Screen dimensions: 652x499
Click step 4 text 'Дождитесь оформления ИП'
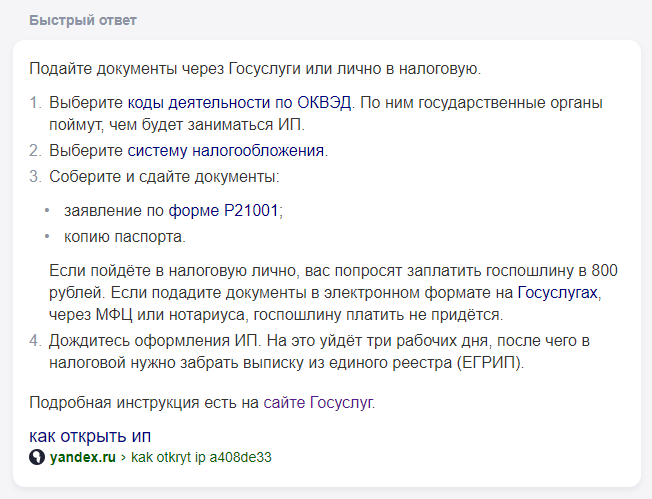pyautogui.click(x=155, y=341)
